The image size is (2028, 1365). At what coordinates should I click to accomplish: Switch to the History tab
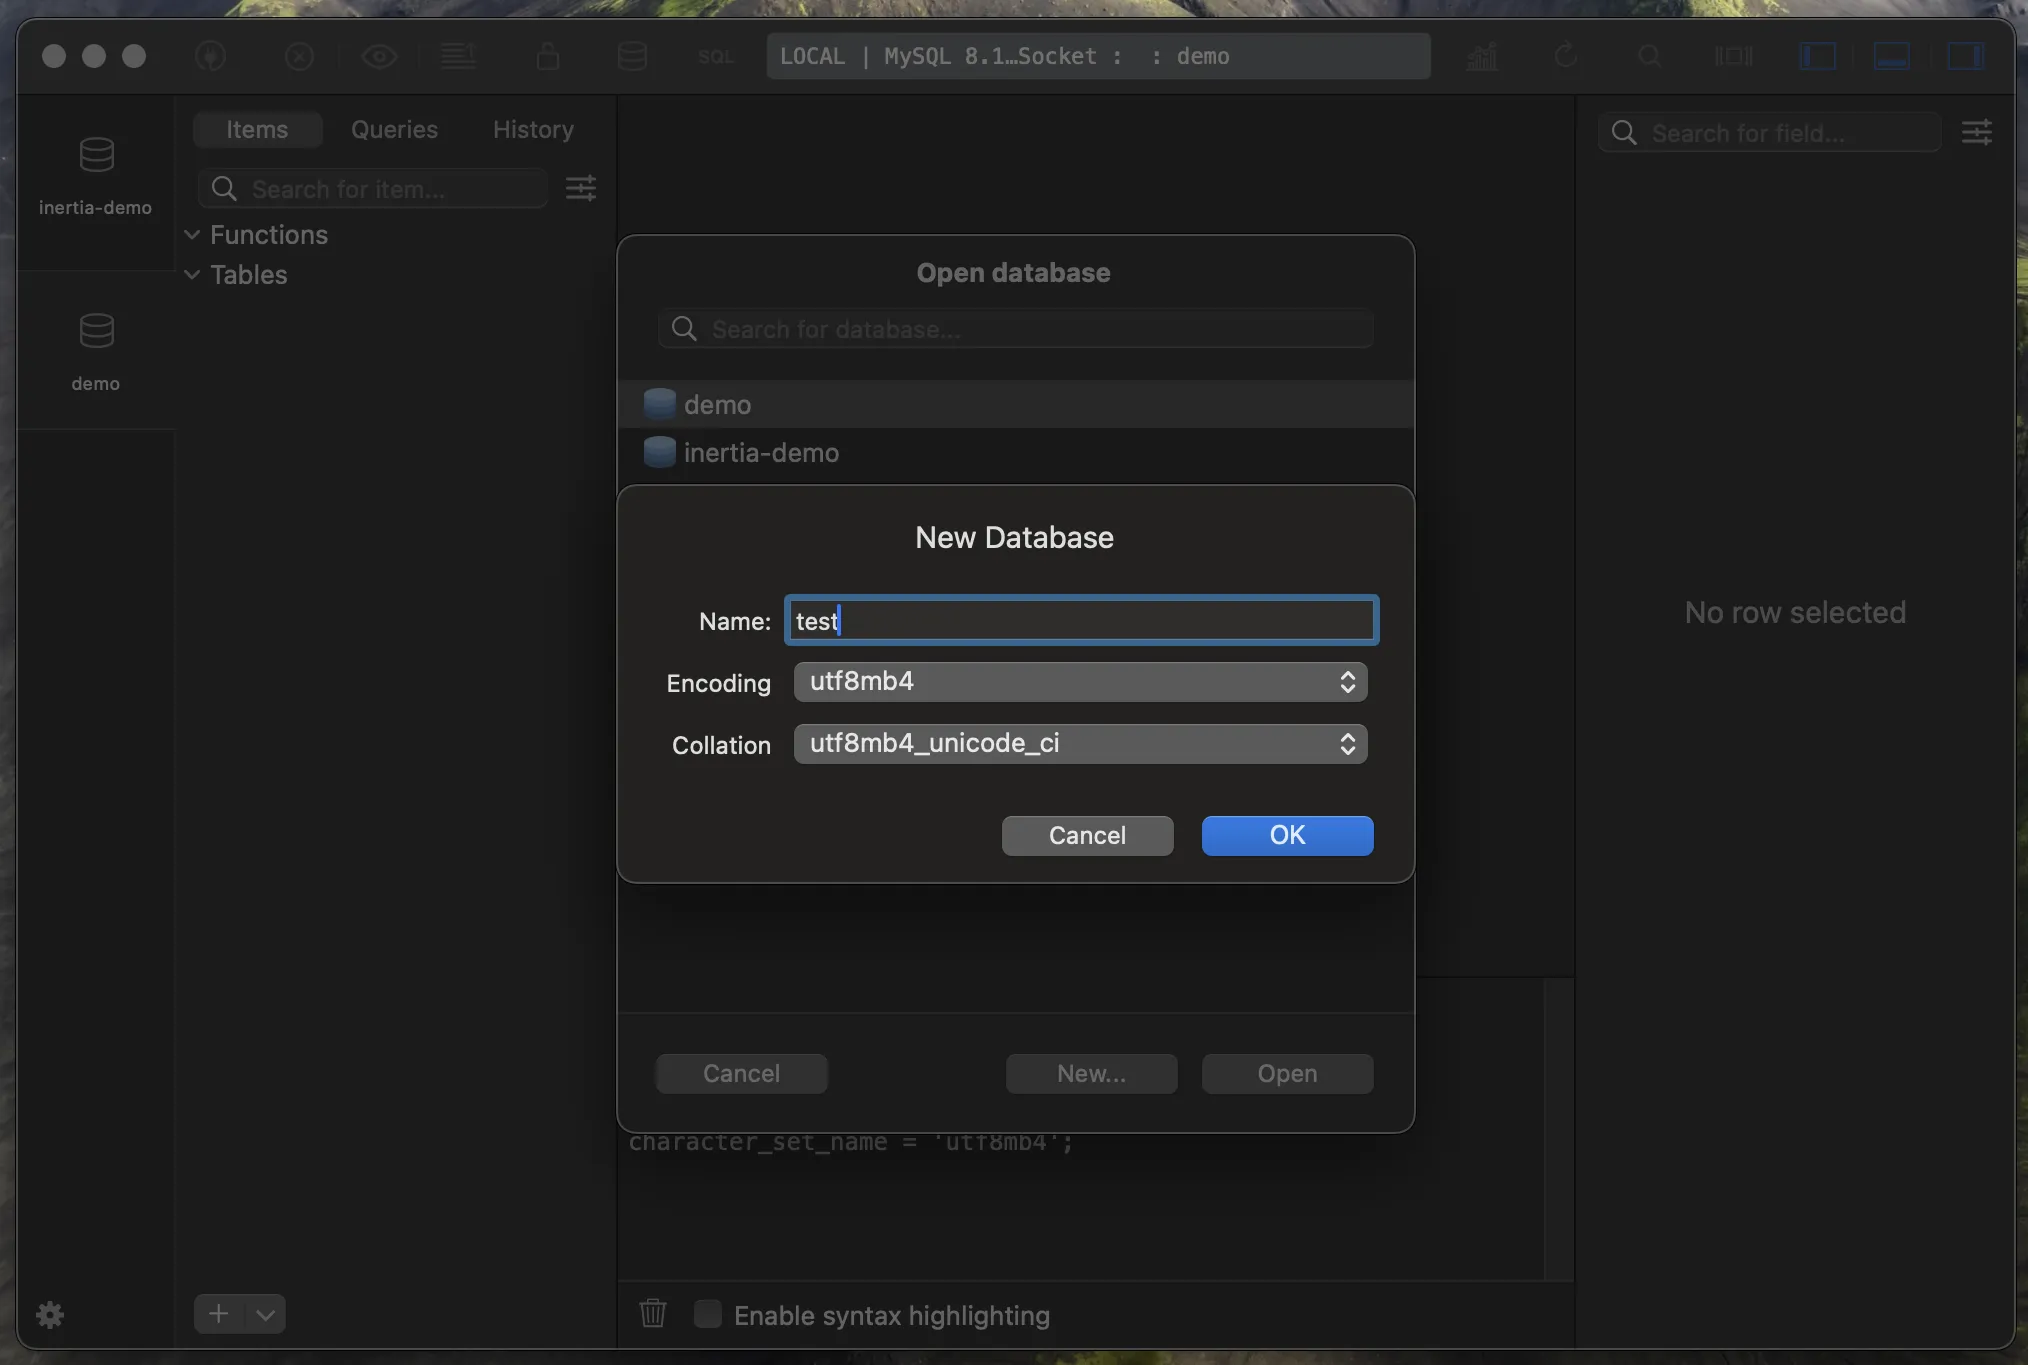(533, 130)
